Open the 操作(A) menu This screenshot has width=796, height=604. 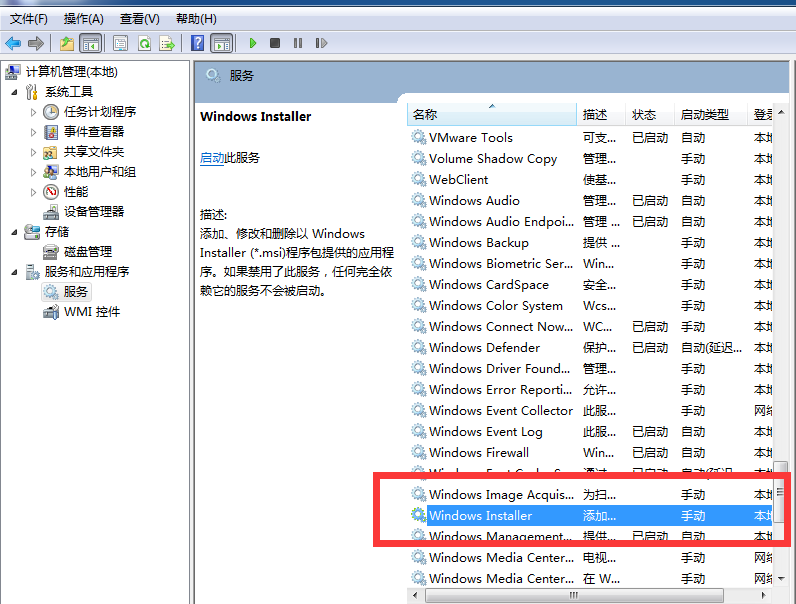(84, 19)
